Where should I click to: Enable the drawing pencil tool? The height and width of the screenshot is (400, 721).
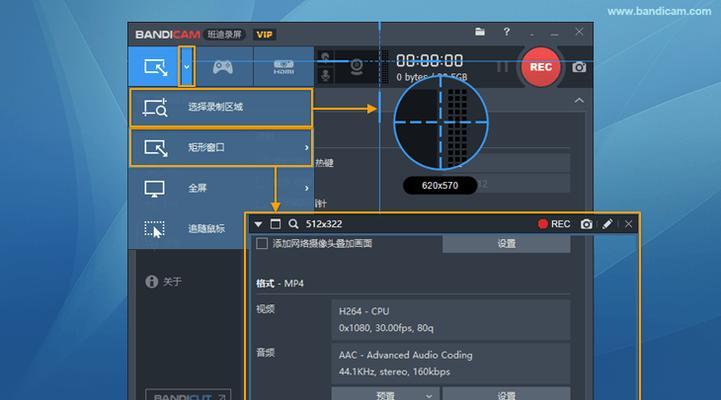(x=607, y=224)
